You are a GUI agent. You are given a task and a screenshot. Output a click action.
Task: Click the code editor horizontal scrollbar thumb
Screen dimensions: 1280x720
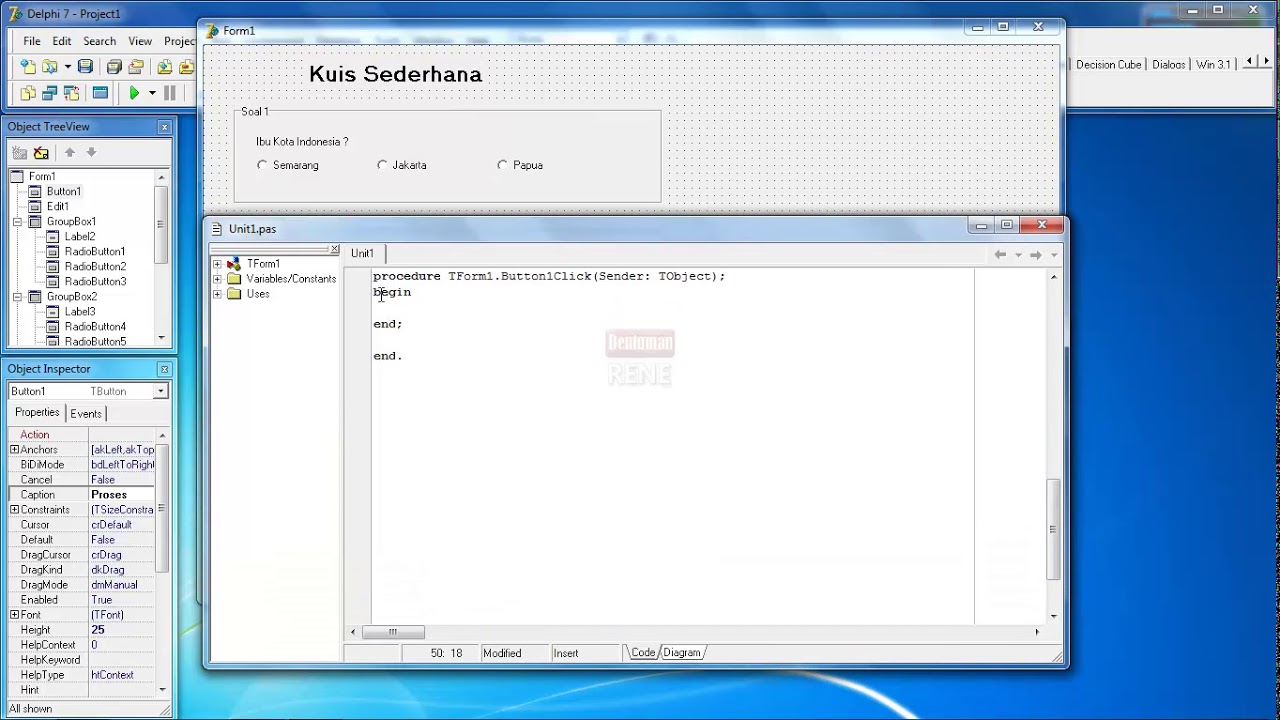(x=393, y=632)
